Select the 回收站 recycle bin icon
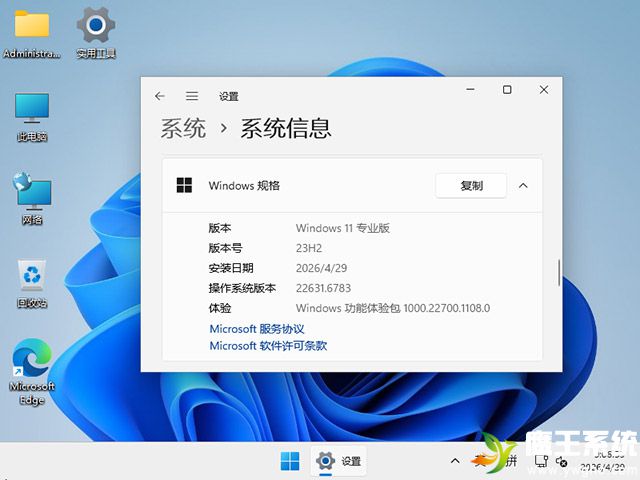 pos(32,284)
